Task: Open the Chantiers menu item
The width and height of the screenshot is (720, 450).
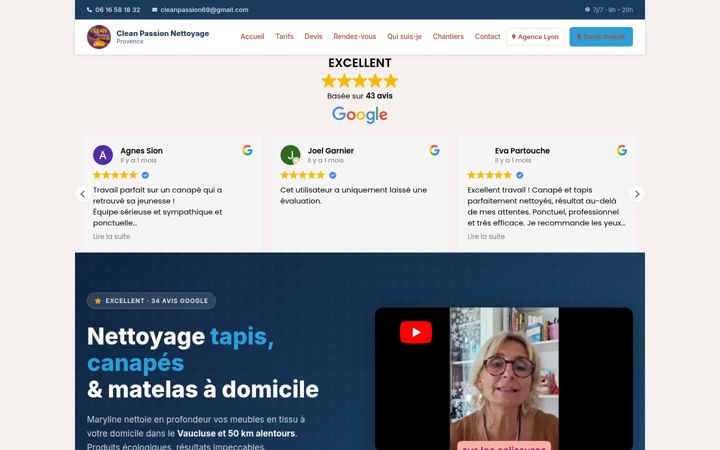Action: [x=448, y=37]
